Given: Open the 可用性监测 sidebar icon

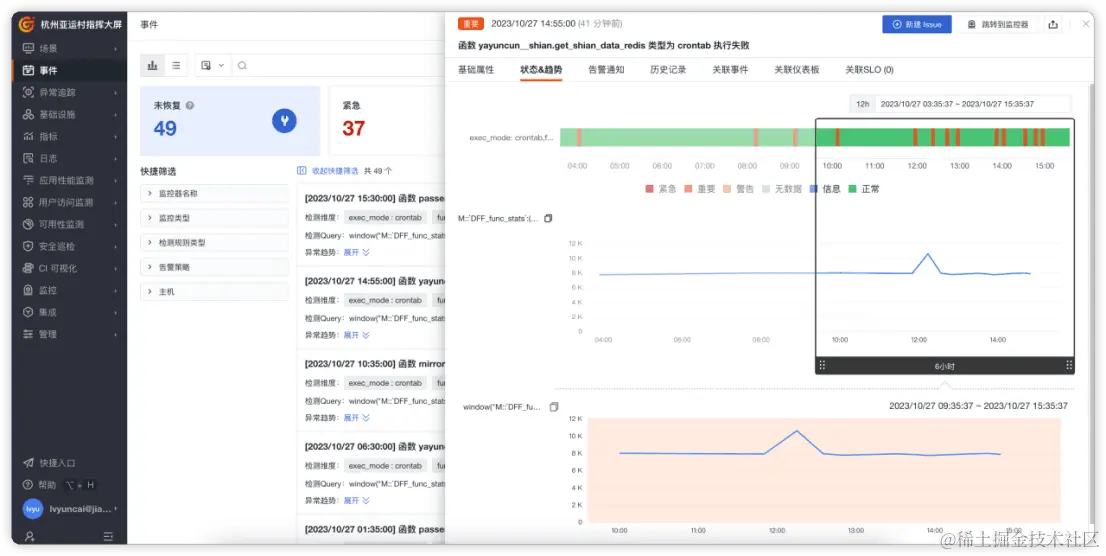Looking at the screenshot, I should (x=28, y=224).
